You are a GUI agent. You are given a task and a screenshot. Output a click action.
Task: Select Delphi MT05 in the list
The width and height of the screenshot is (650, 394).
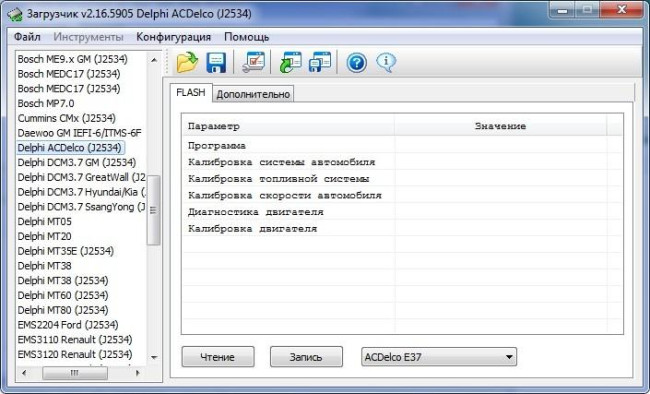tap(44, 221)
